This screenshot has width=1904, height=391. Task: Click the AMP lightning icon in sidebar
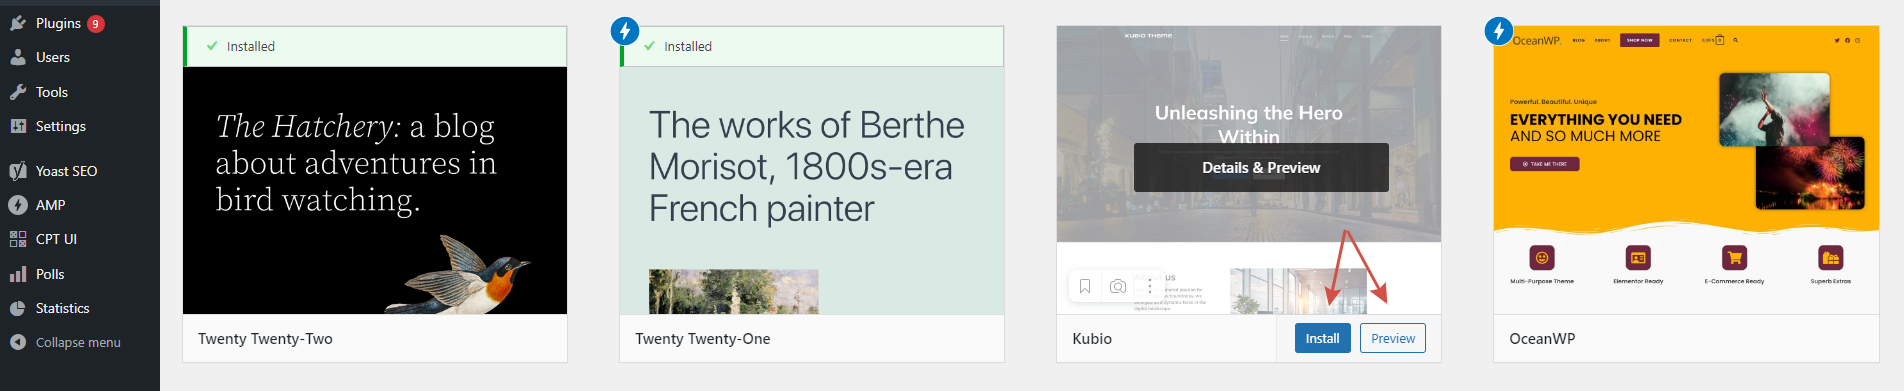[x=18, y=205]
